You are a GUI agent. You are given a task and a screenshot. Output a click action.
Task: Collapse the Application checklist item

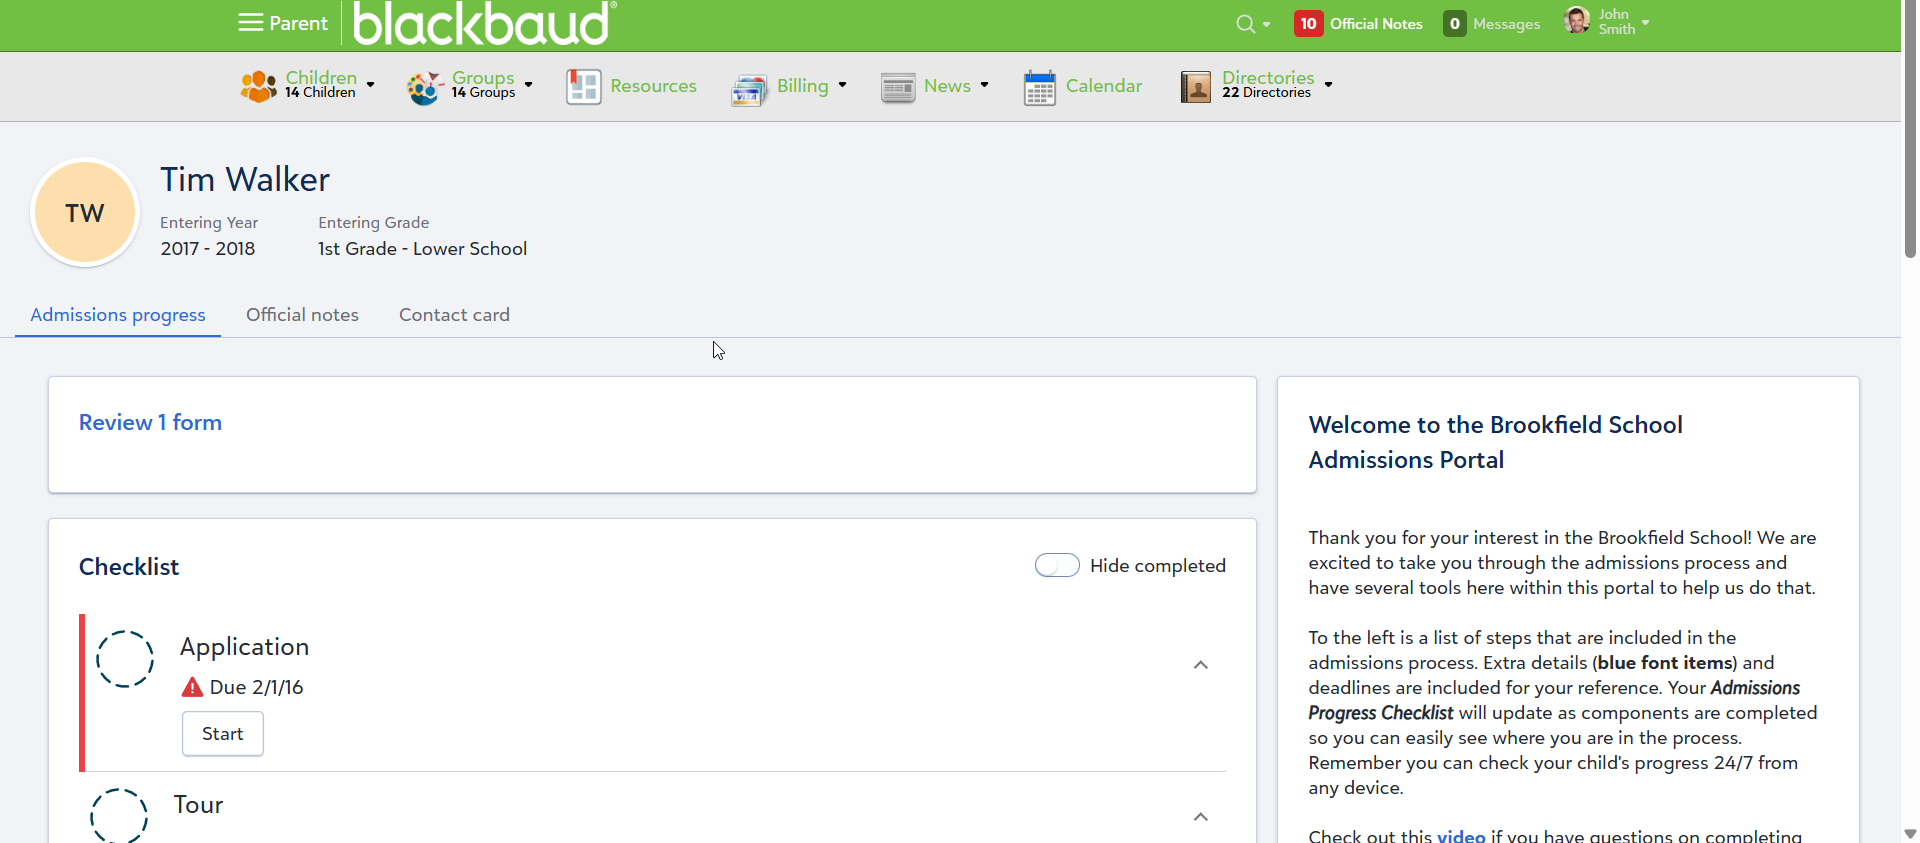[x=1200, y=665]
